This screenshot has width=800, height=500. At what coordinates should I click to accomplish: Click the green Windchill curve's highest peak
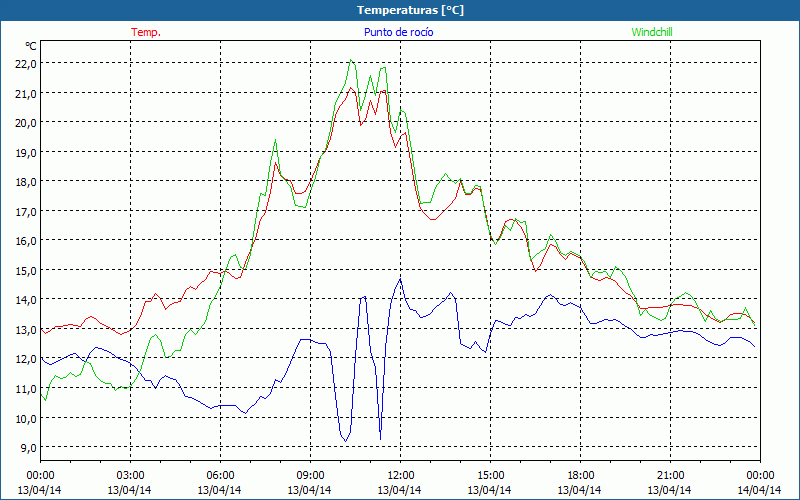tap(350, 61)
